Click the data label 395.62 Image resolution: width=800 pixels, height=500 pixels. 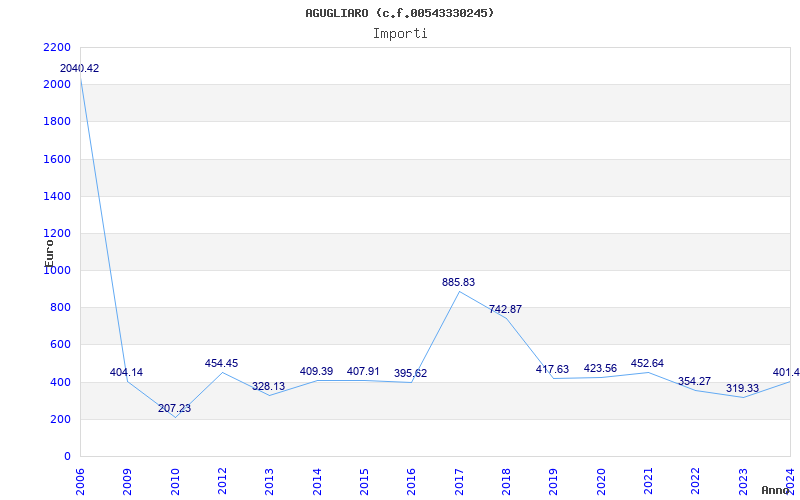(410, 373)
